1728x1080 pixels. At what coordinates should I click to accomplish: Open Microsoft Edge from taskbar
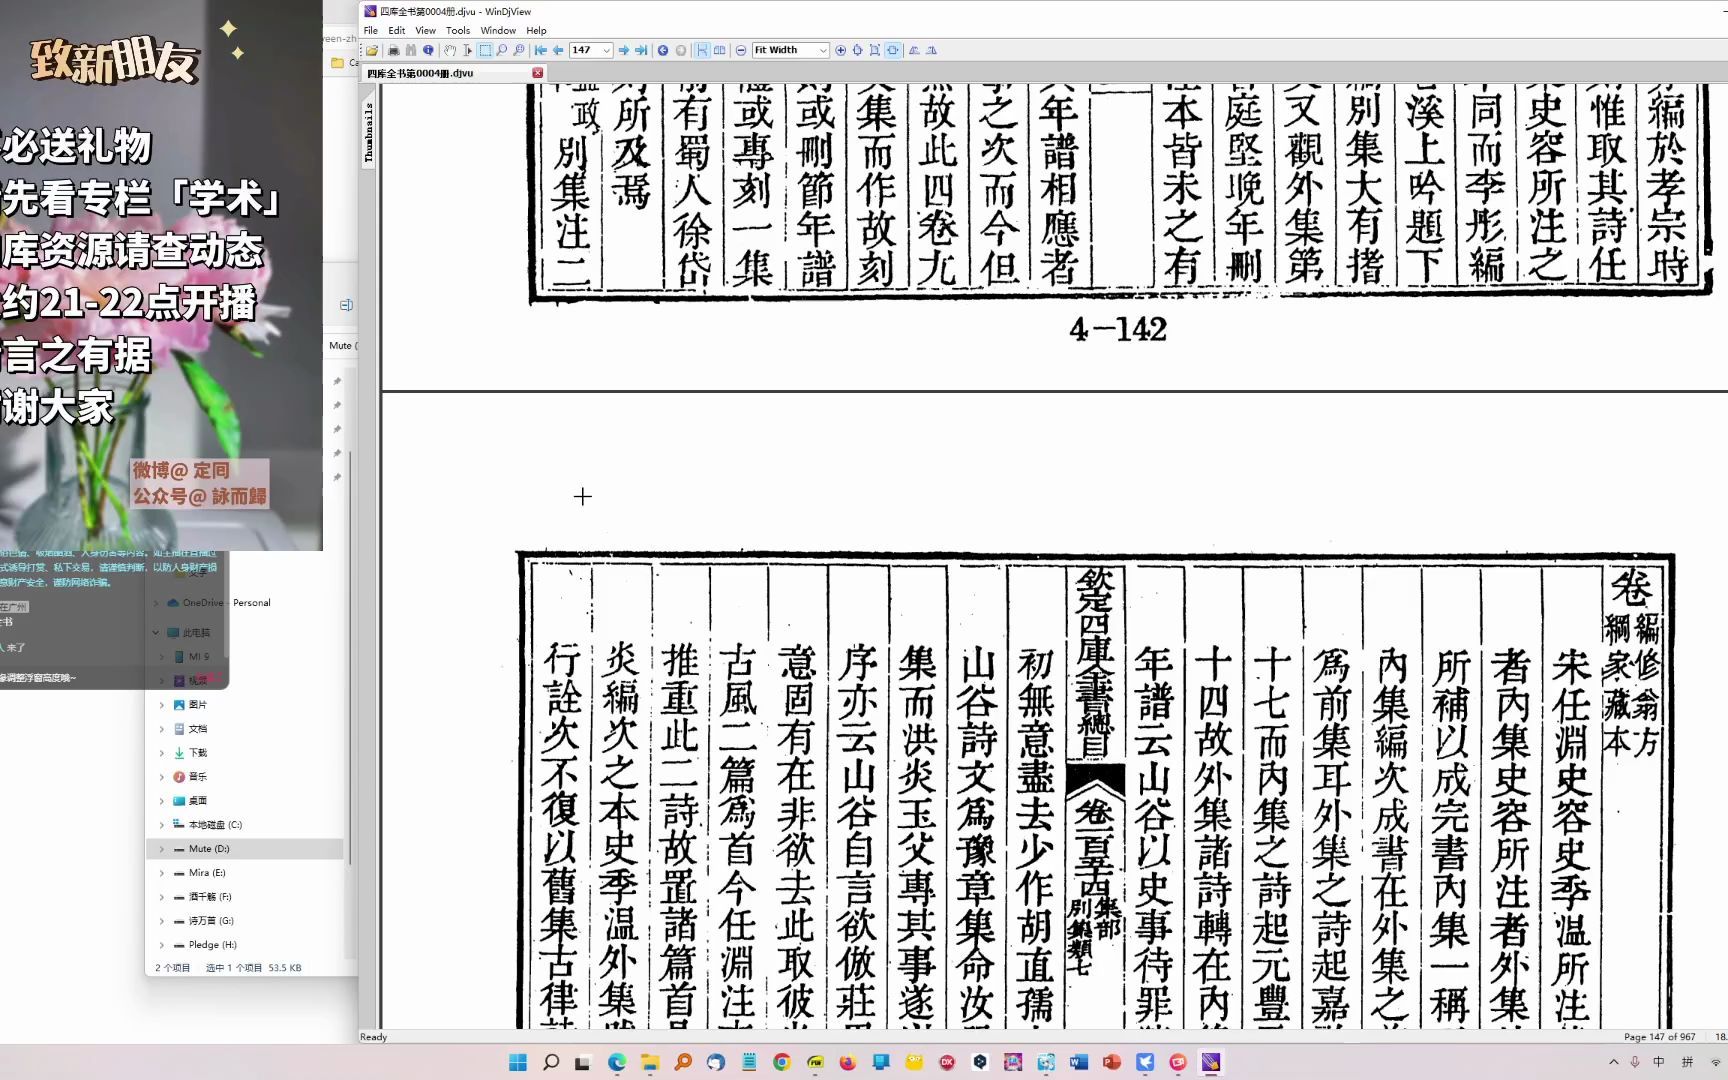point(617,1062)
